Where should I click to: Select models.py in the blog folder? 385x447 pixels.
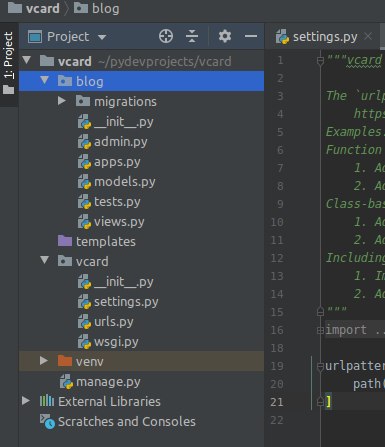(117, 182)
